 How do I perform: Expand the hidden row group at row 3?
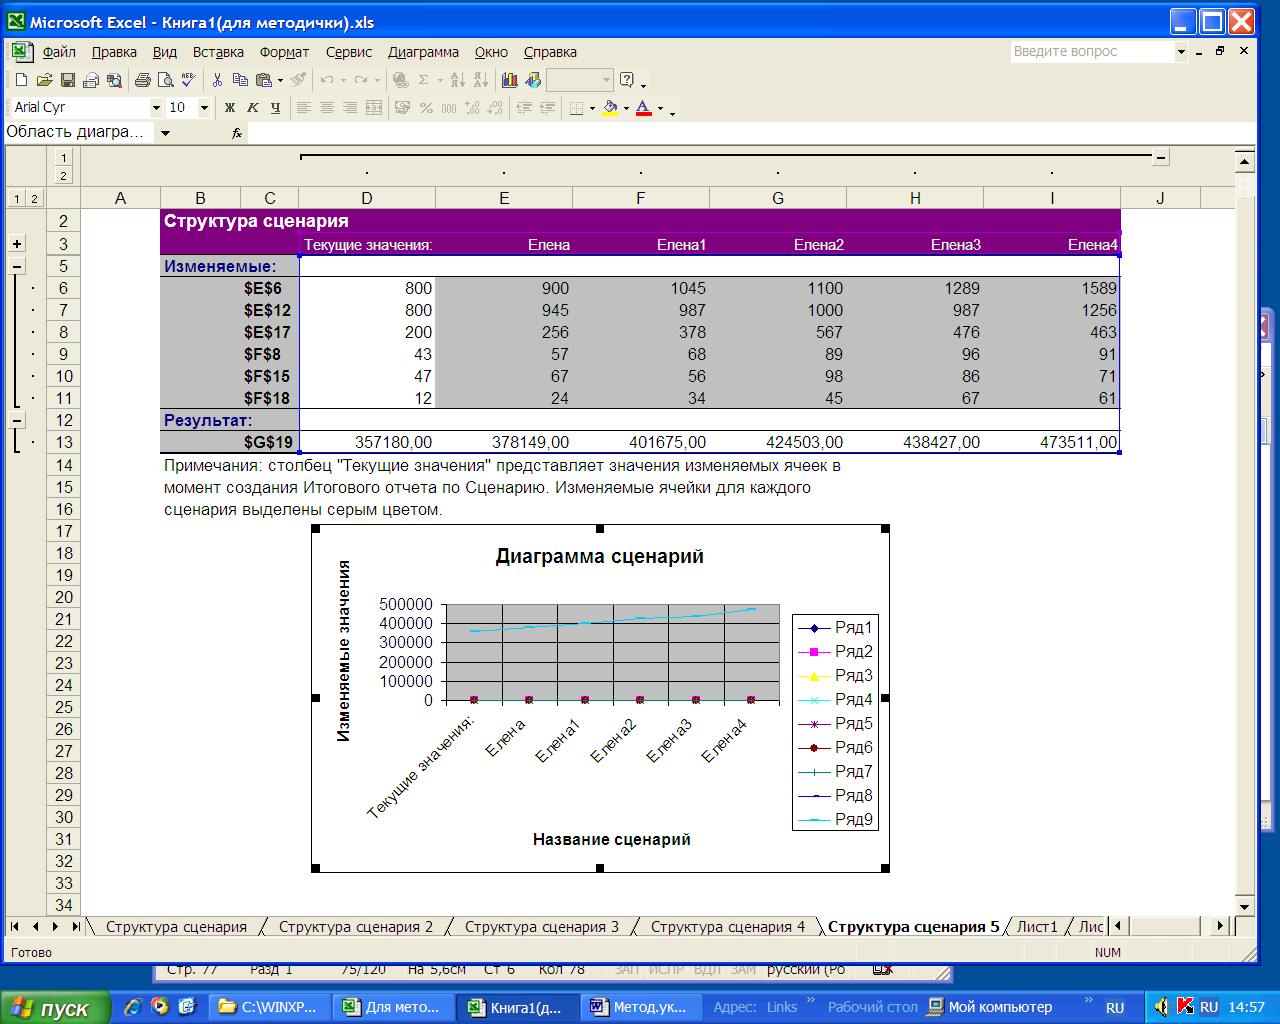click(x=17, y=244)
